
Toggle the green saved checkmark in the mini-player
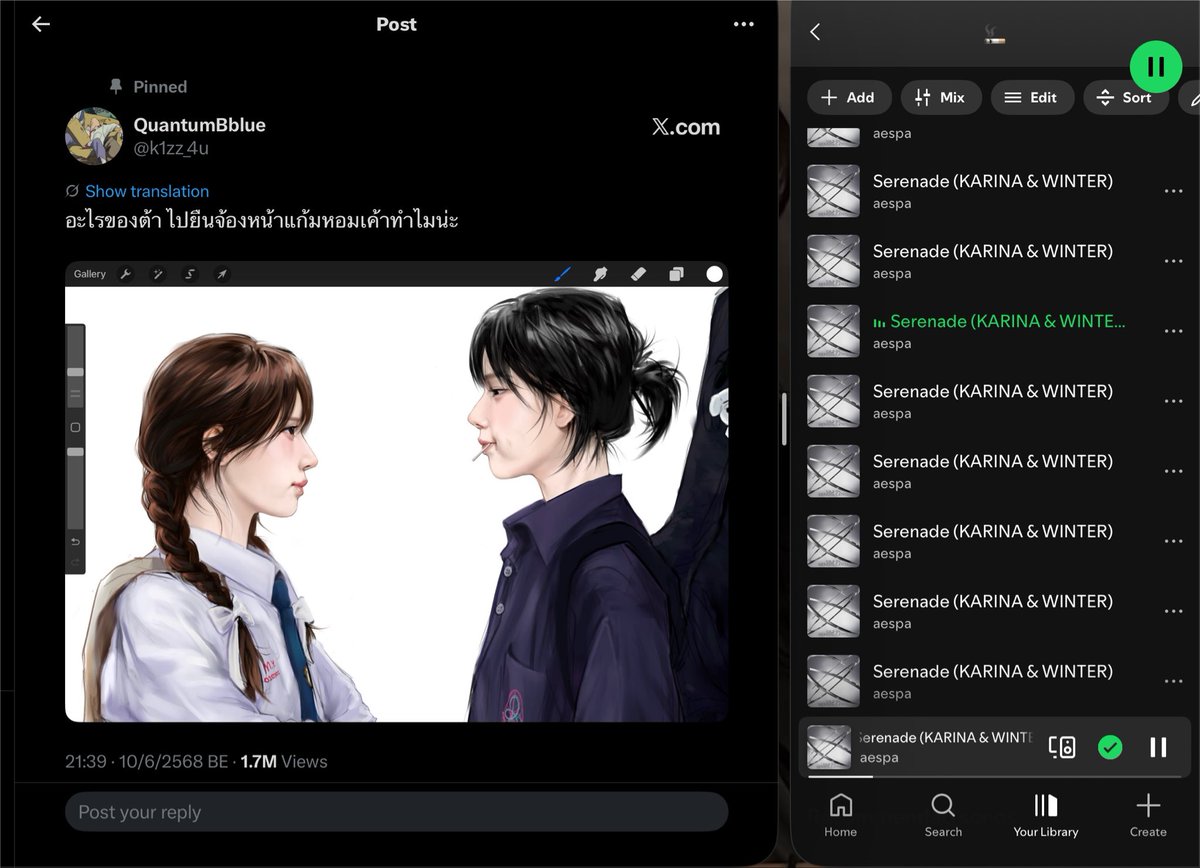pyautogui.click(x=1110, y=747)
